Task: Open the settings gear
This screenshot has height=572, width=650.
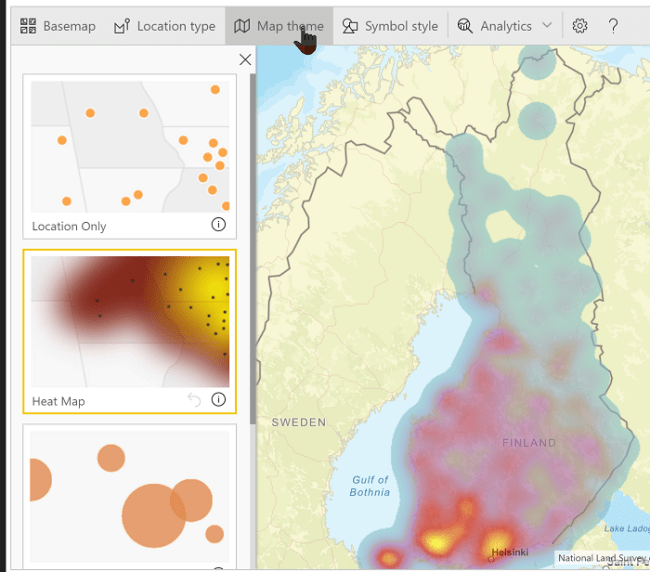Action: (x=580, y=26)
